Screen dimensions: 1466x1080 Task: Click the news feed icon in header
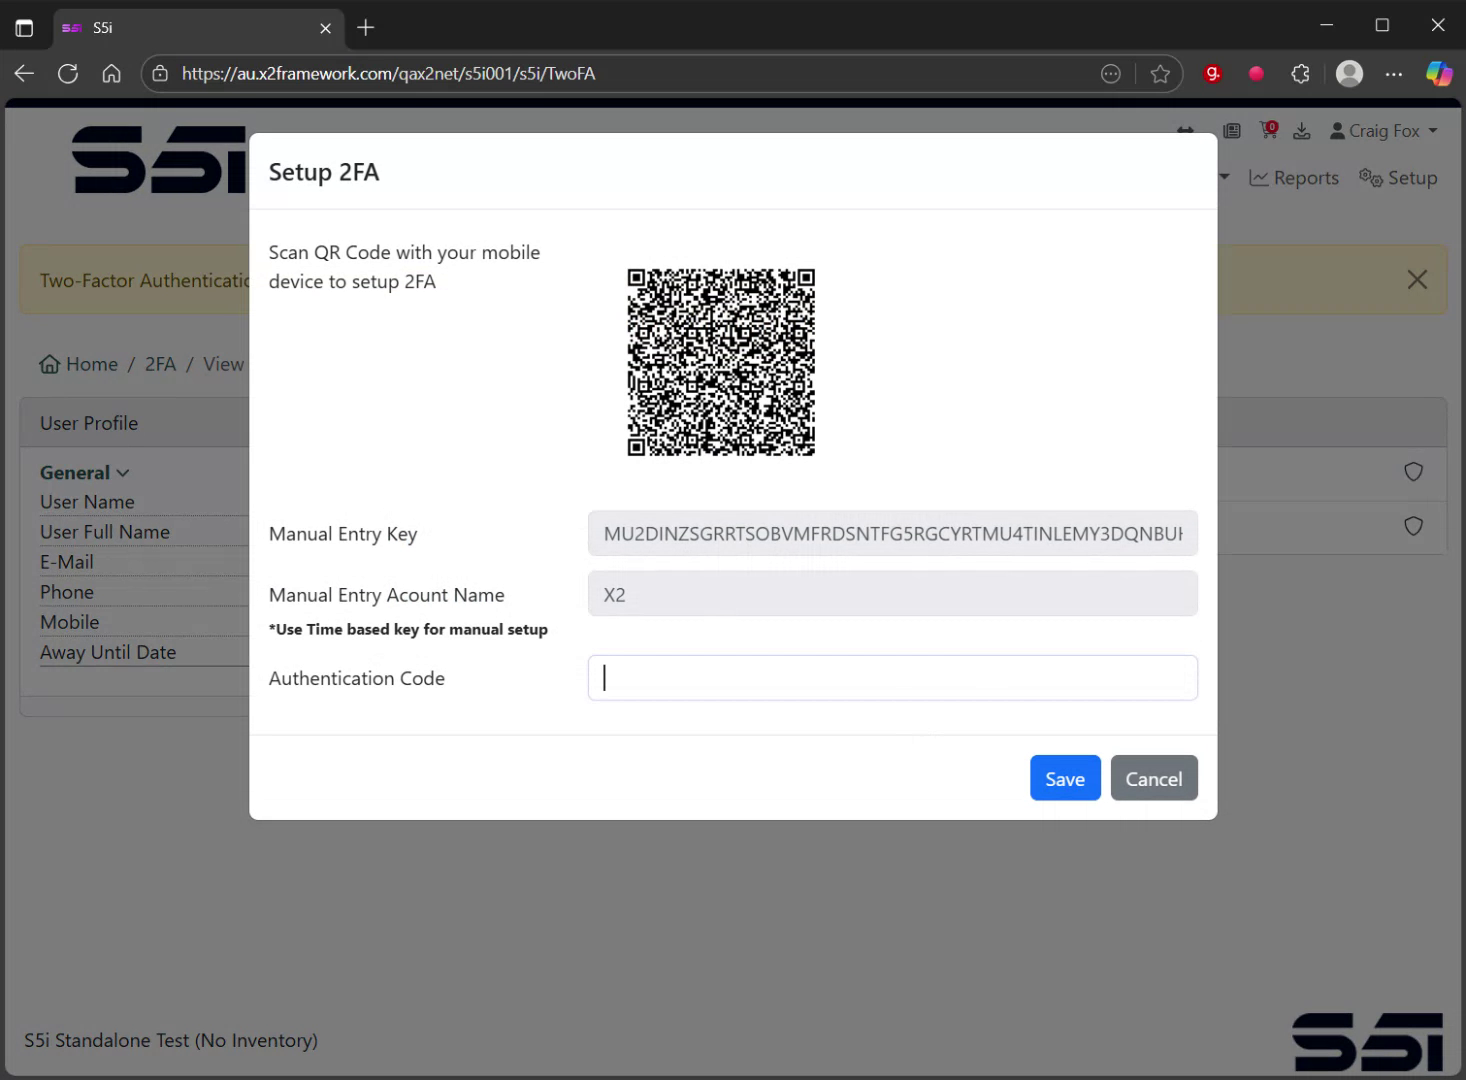(x=1232, y=131)
